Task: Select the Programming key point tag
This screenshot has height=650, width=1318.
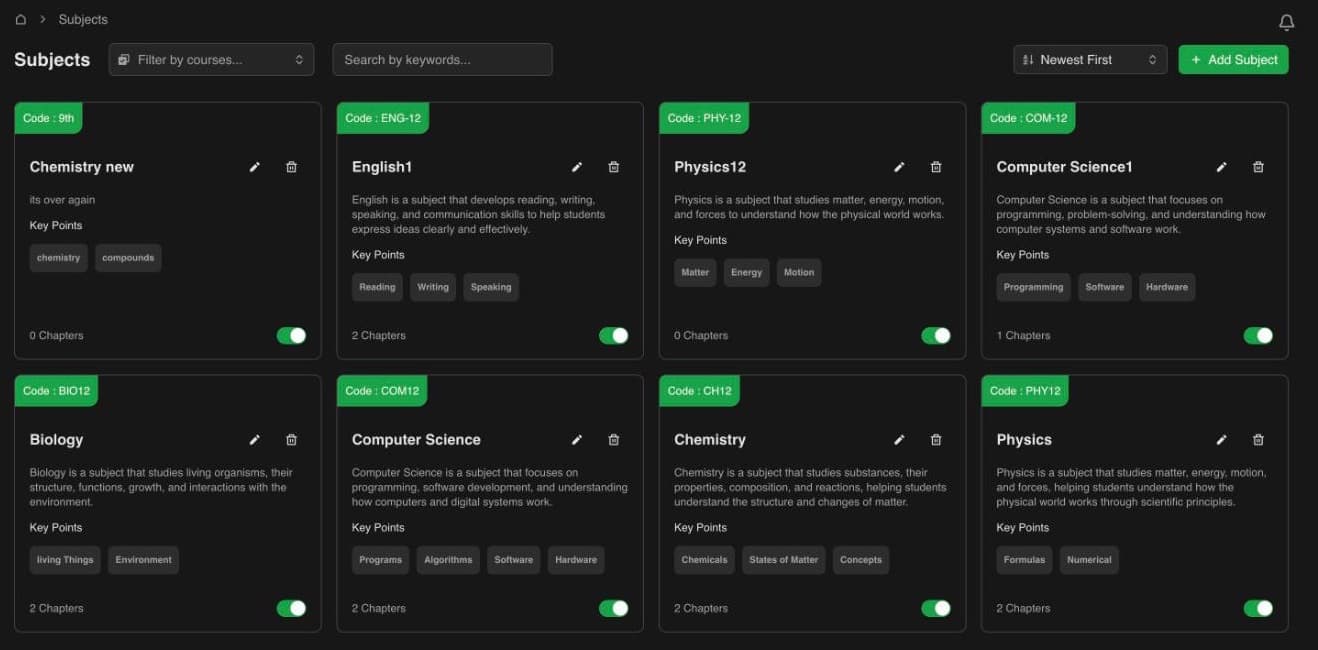Action: (x=1033, y=287)
